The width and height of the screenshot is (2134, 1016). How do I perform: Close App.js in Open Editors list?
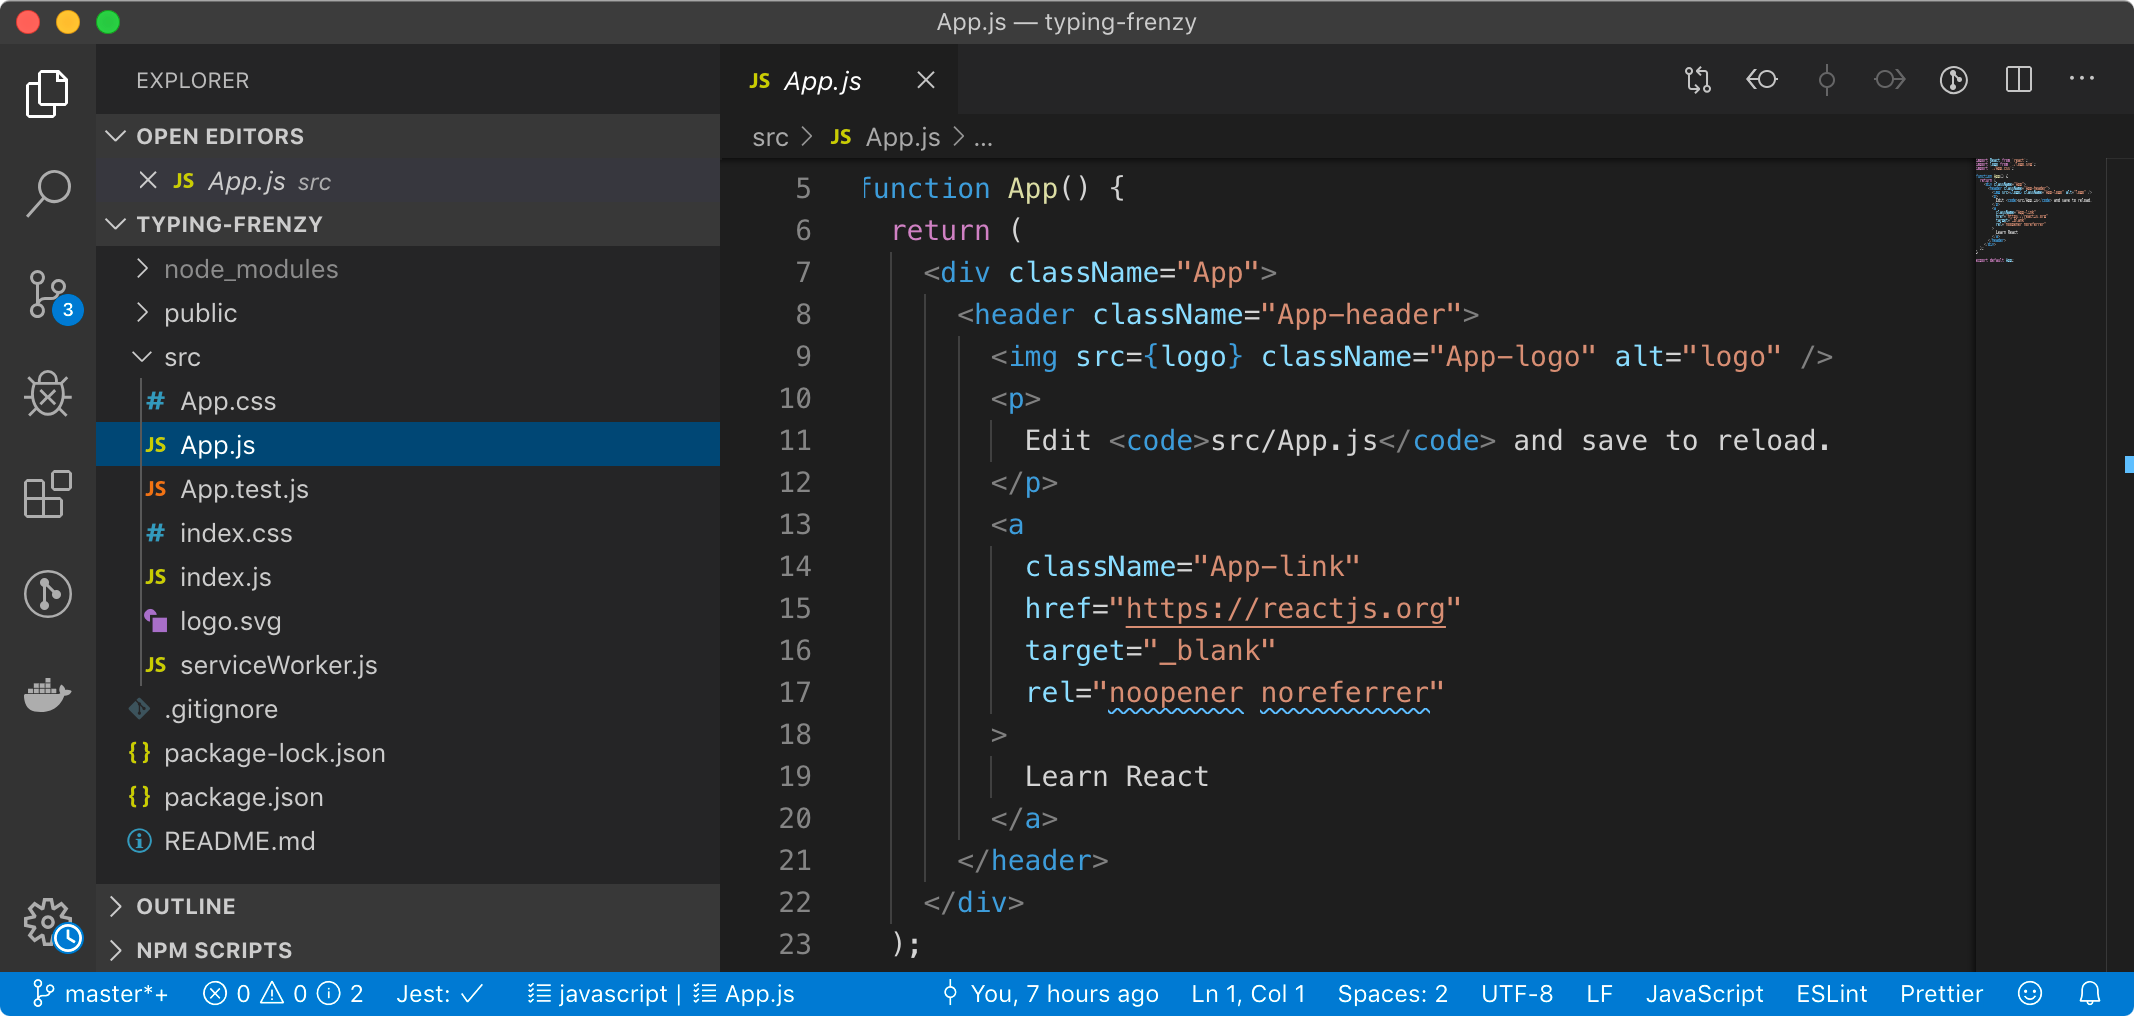tap(148, 180)
